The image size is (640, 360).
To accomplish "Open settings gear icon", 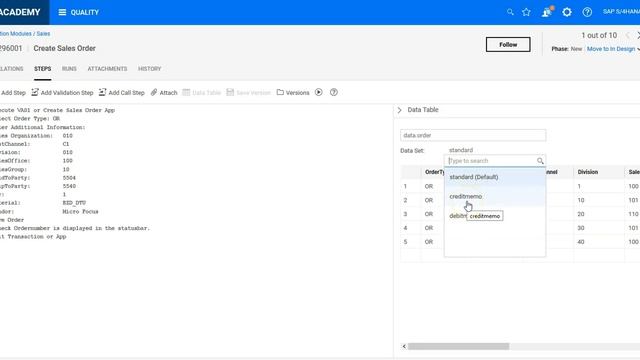I will point(567,12).
